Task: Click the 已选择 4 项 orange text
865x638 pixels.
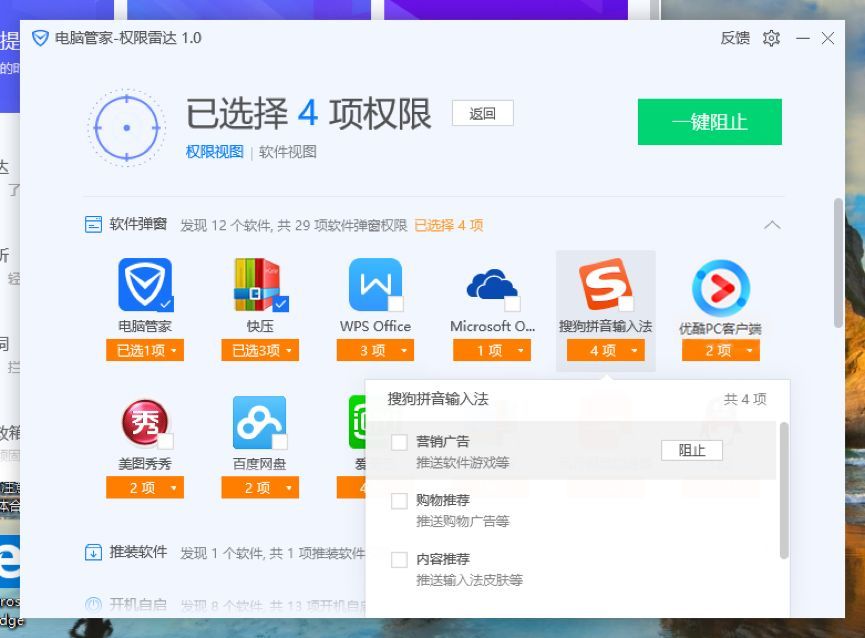Action: coord(449,225)
